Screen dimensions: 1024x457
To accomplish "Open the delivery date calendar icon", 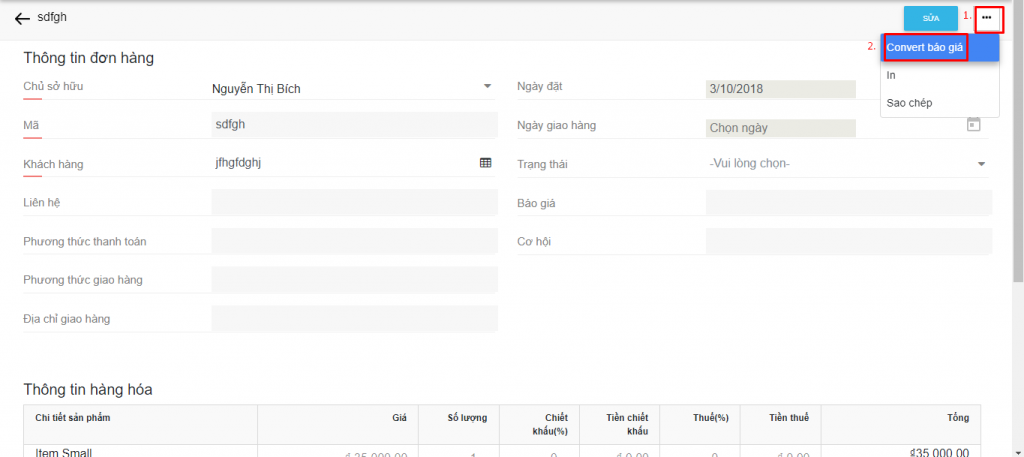I will pyautogui.click(x=973, y=125).
